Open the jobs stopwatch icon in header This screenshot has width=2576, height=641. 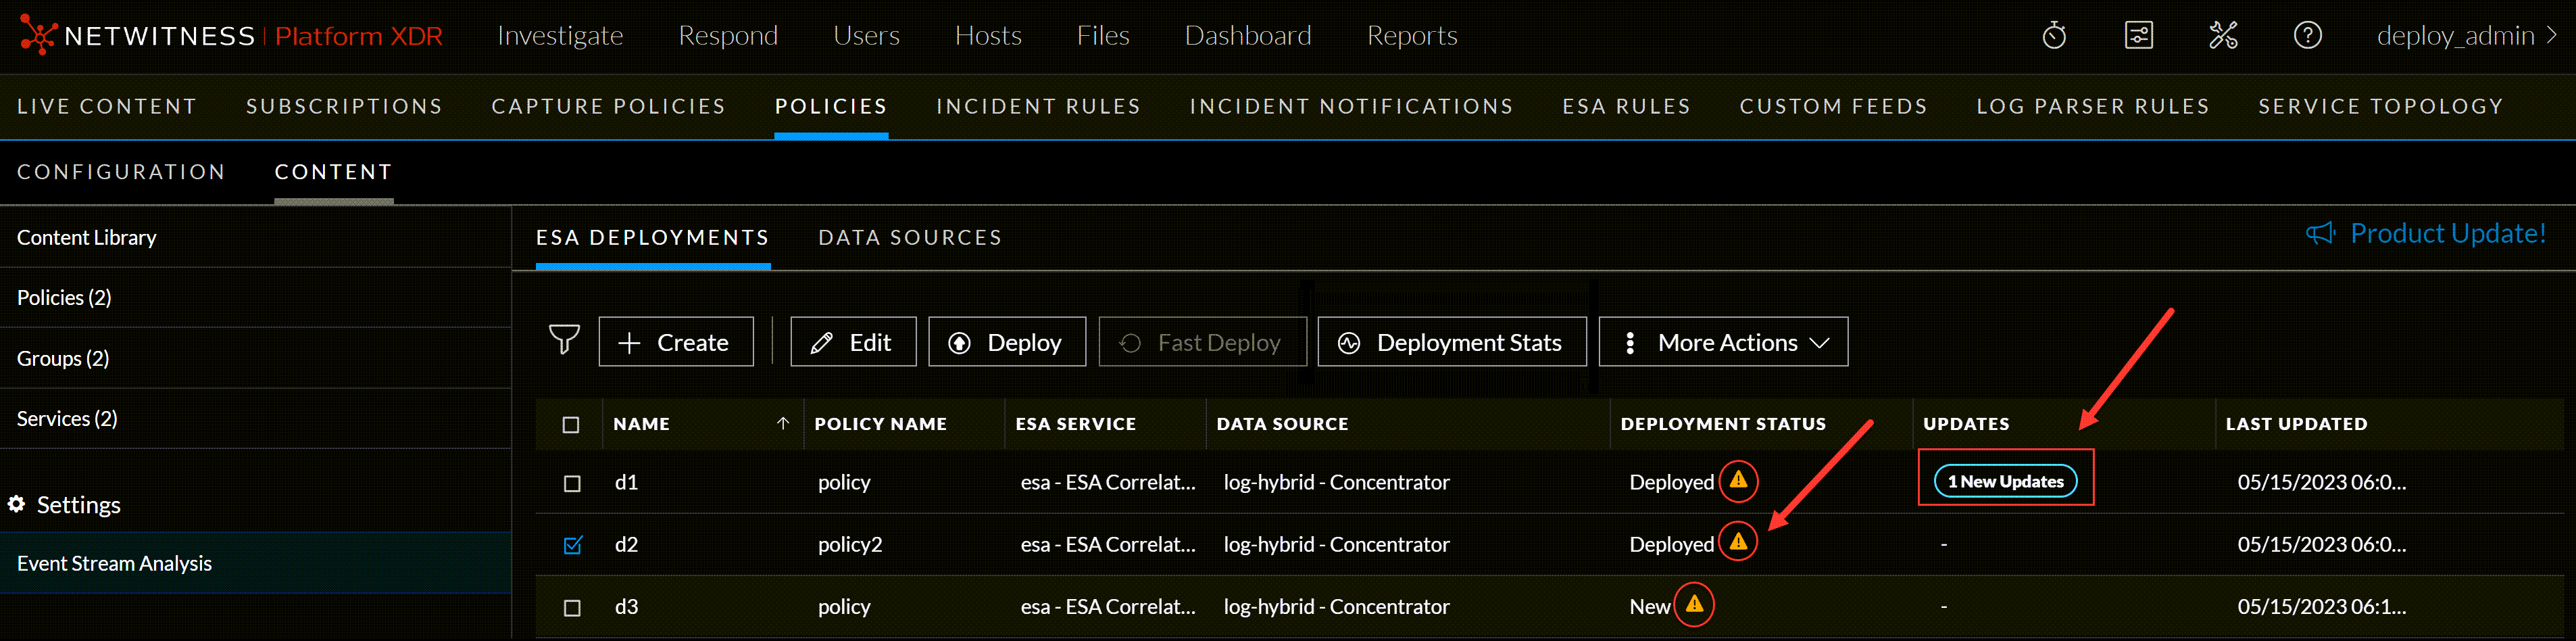2055,35
